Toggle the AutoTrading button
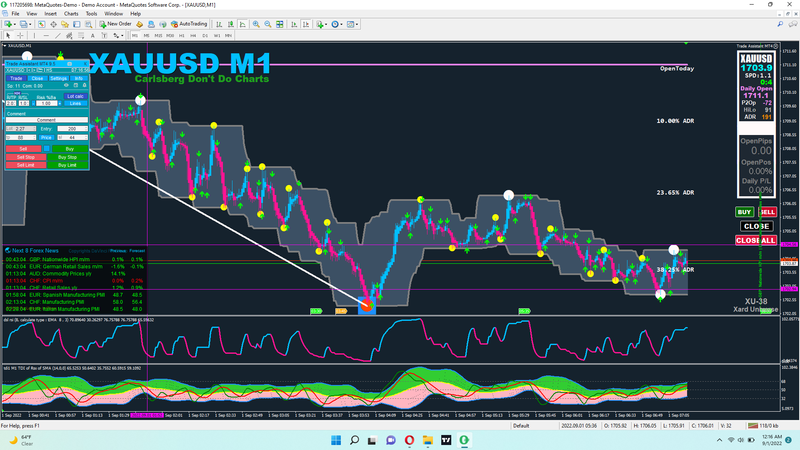Viewport: 800px width, 450px height. pyautogui.click(x=189, y=23)
